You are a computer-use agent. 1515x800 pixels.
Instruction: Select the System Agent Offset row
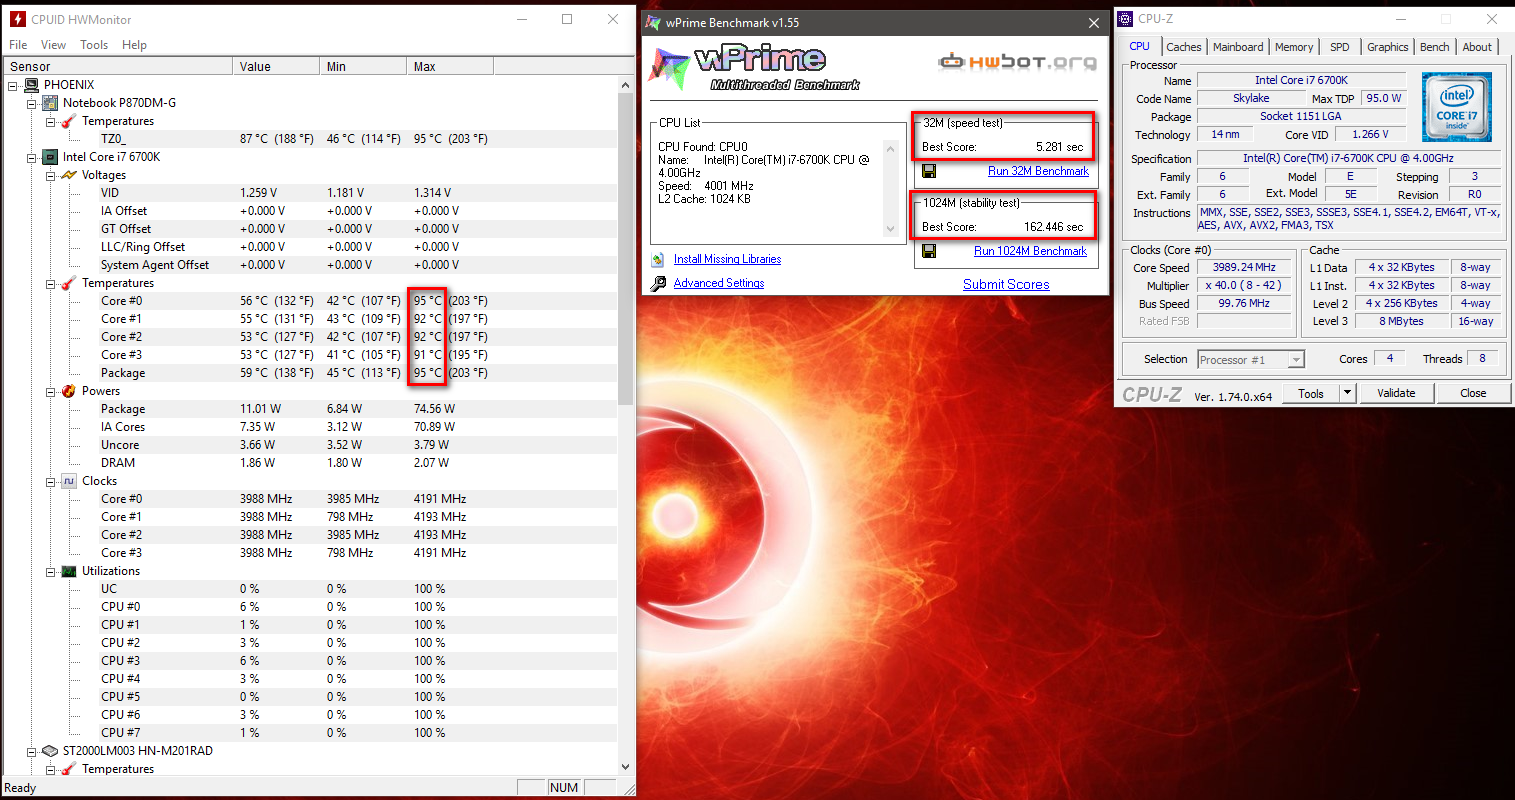pos(310,265)
